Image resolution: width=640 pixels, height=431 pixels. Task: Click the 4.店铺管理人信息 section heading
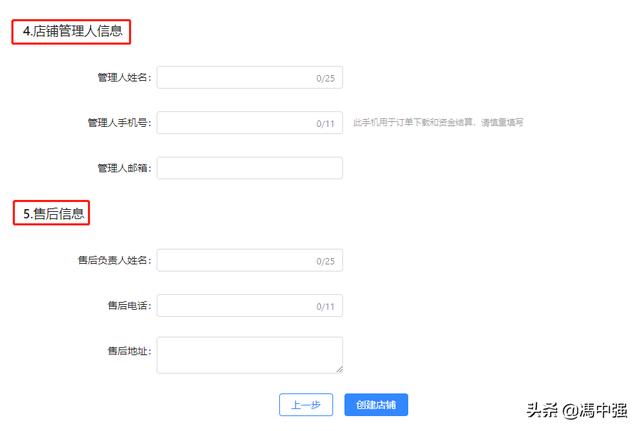pos(72,31)
